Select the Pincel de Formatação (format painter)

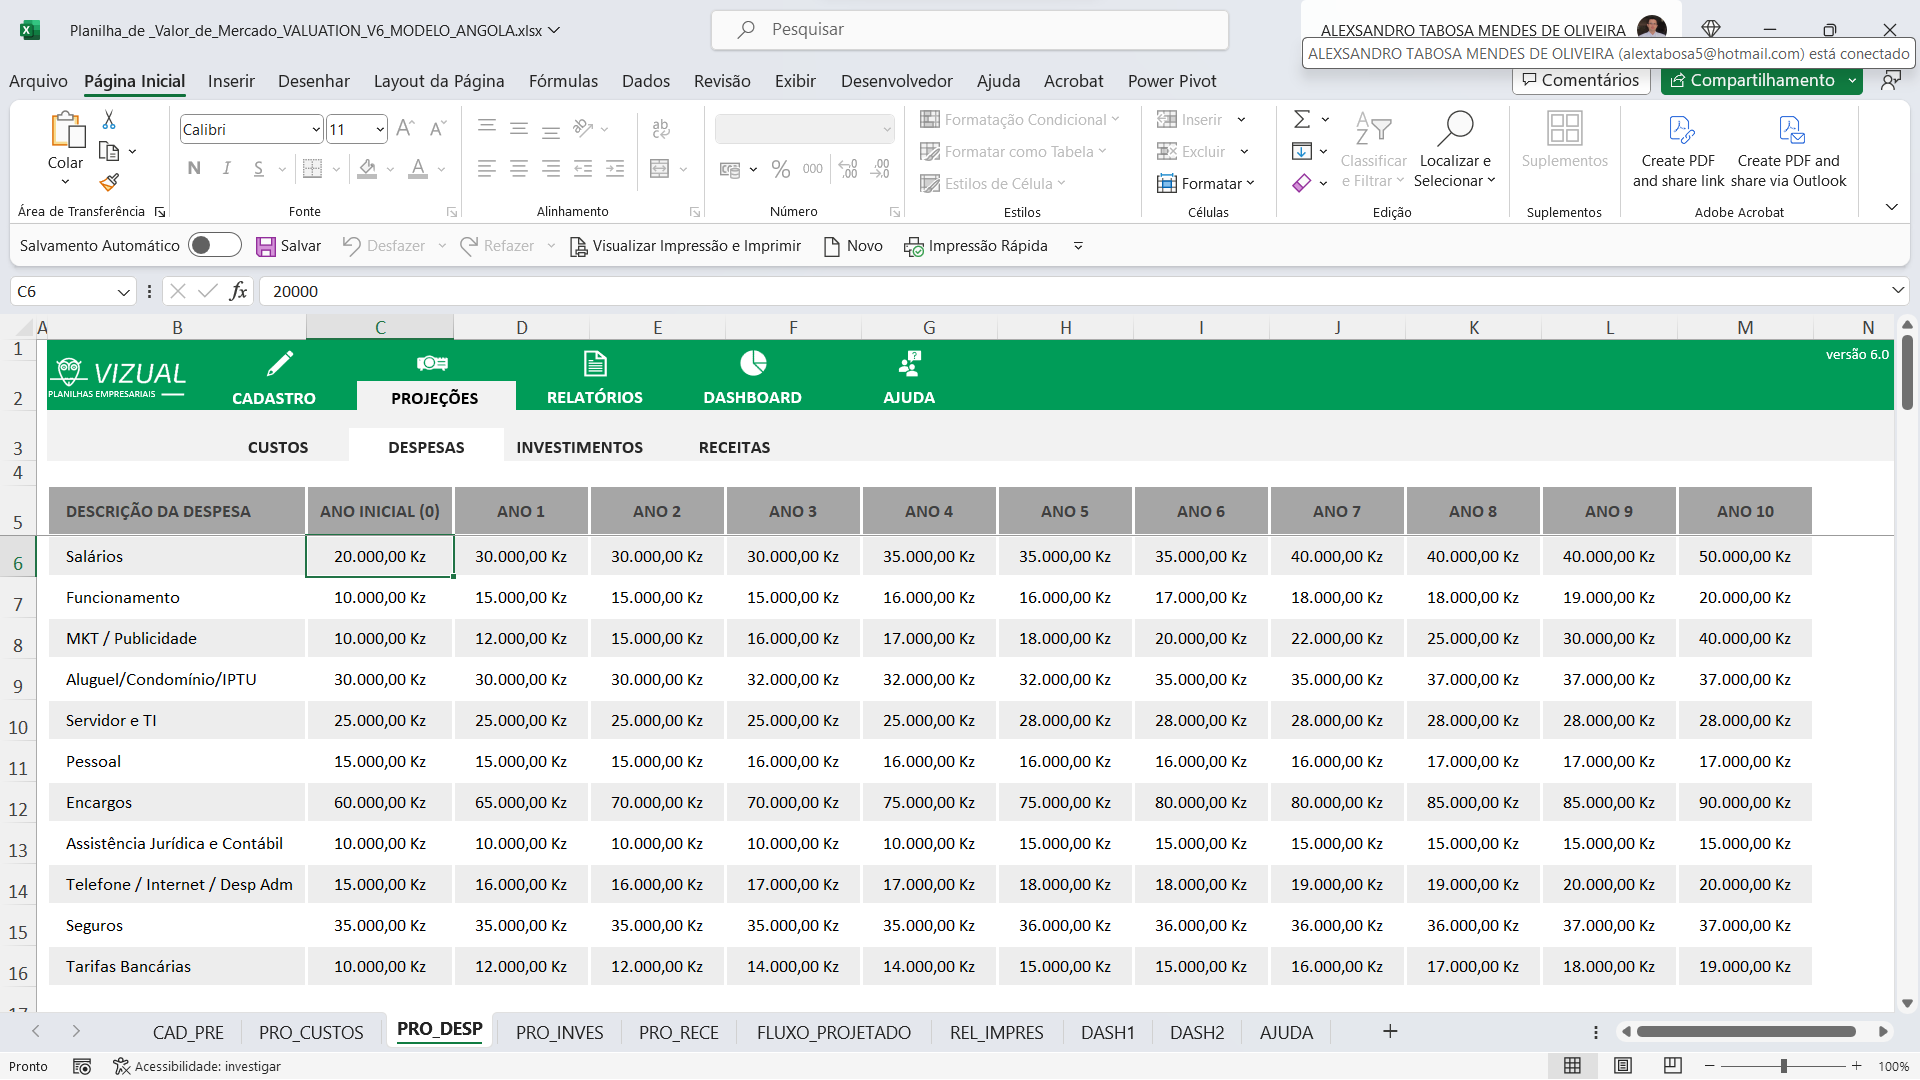(x=110, y=183)
